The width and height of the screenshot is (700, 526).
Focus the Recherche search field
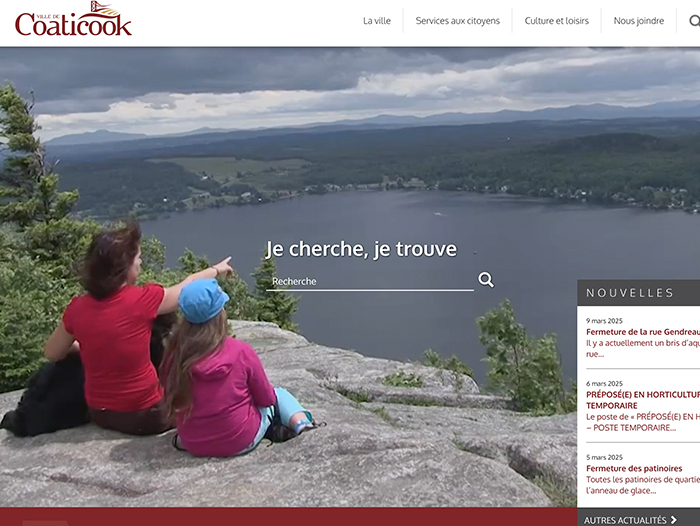(x=370, y=281)
